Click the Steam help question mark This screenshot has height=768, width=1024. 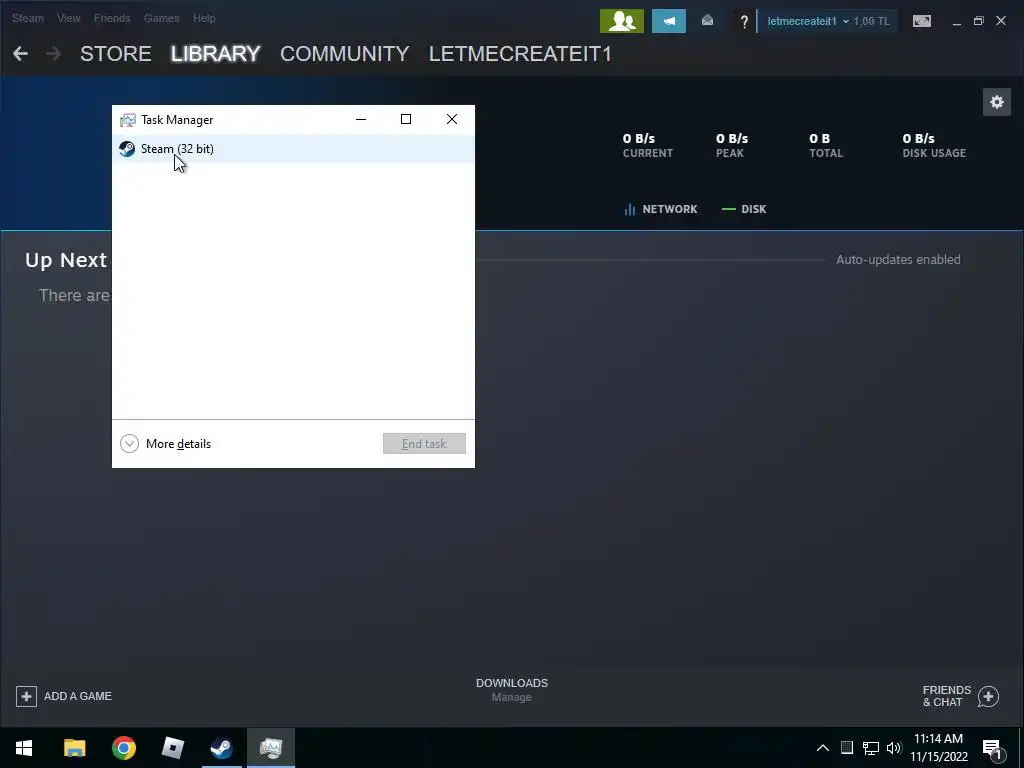[x=743, y=22]
